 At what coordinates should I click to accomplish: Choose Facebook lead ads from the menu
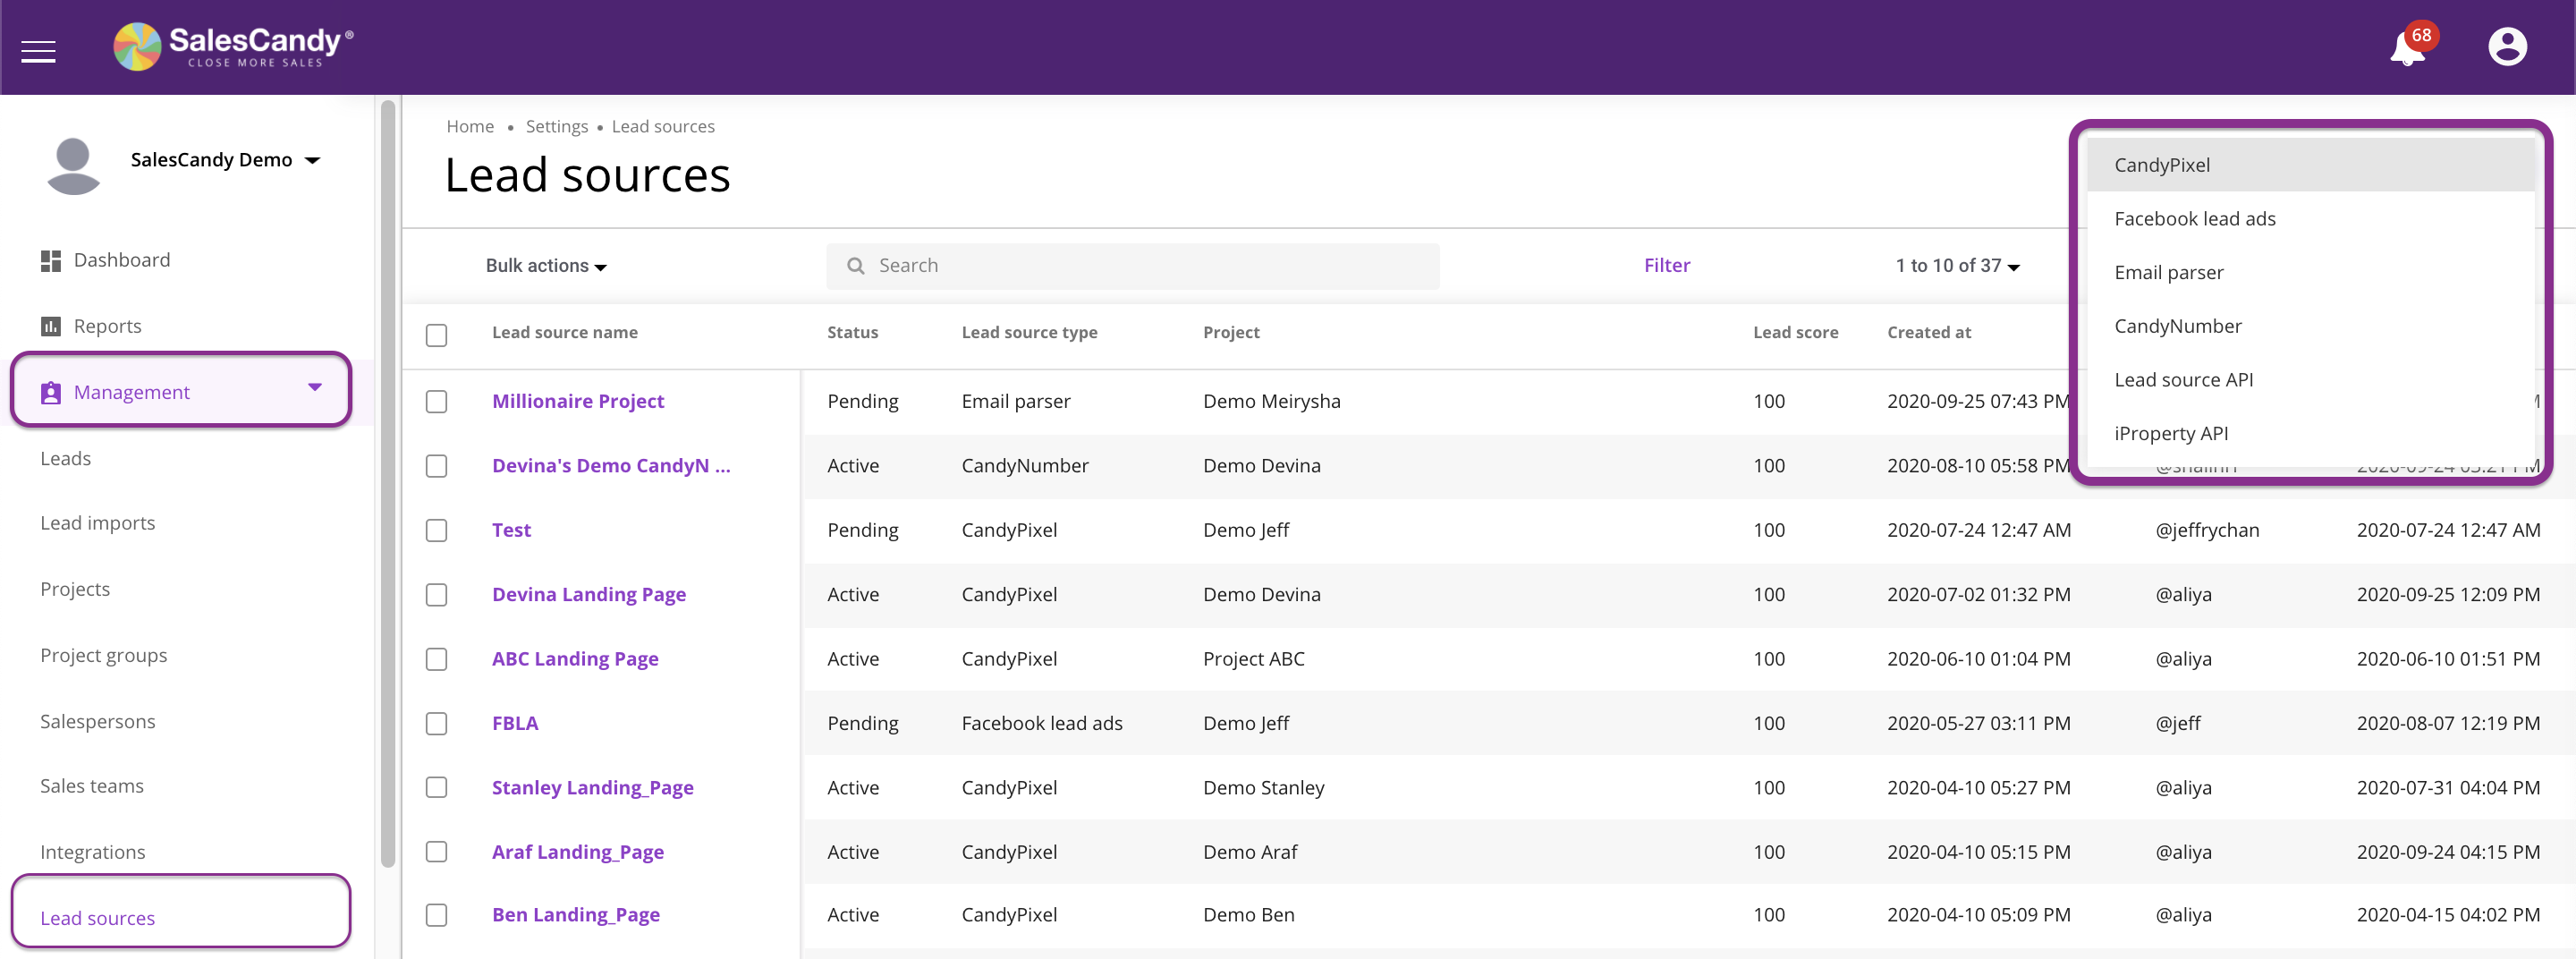(x=2194, y=218)
